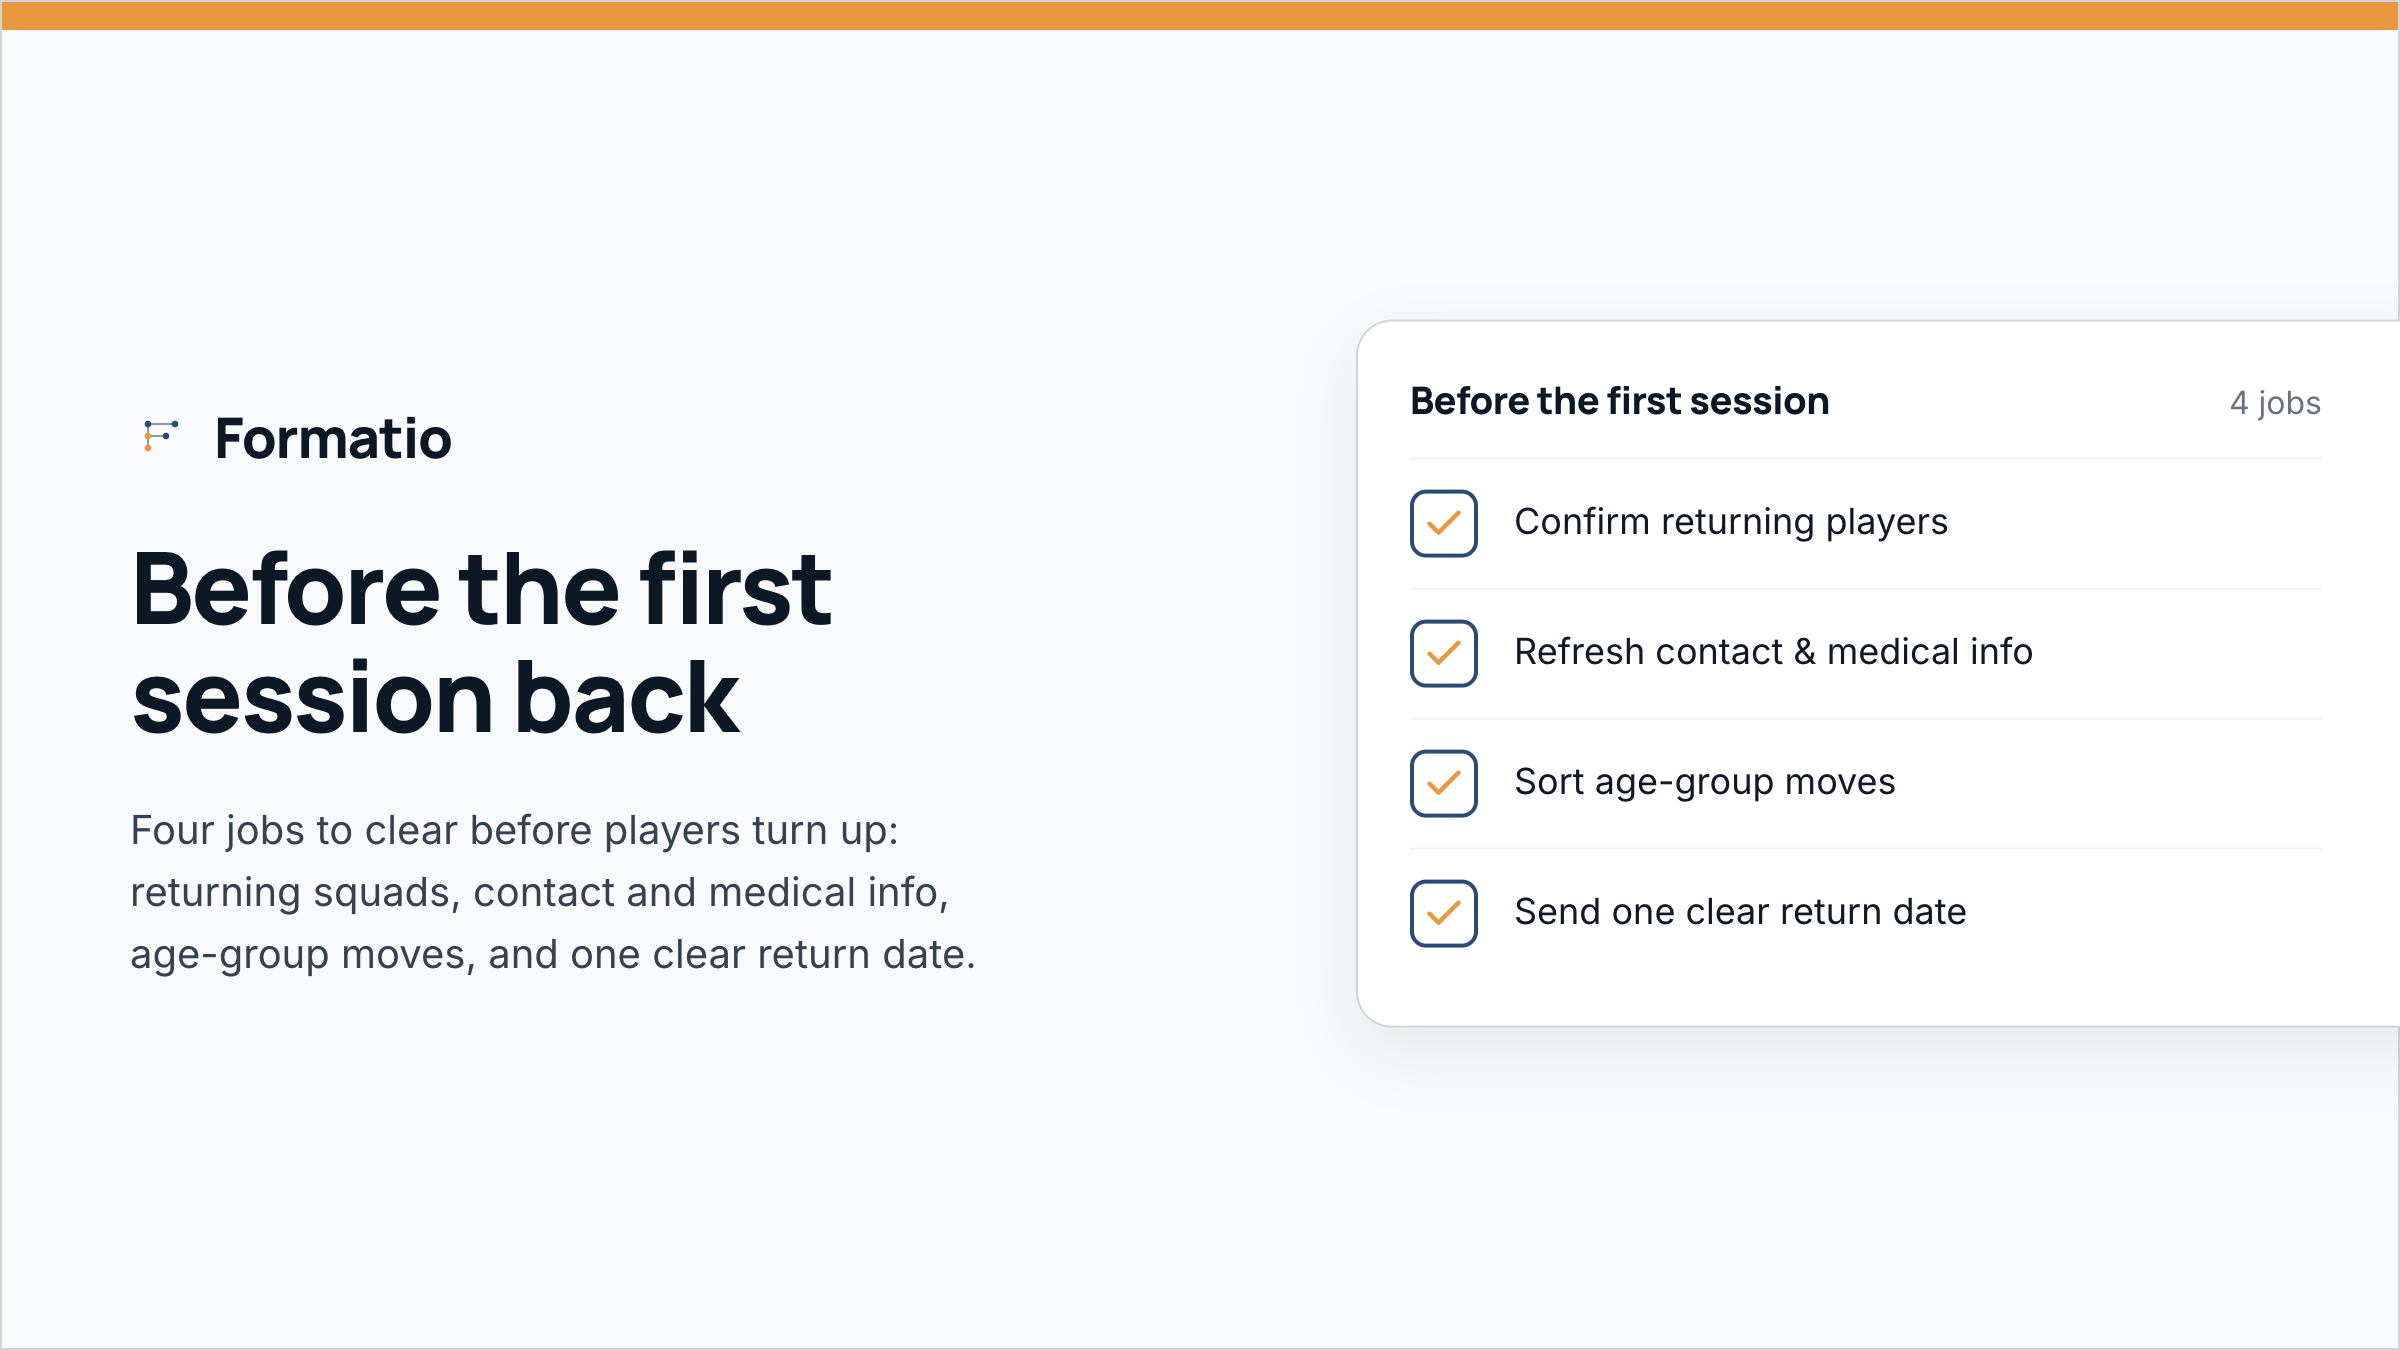Click the checkmark icon beside Send one clear return
2400x1350 pixels.
click(x=1444, y=913)
